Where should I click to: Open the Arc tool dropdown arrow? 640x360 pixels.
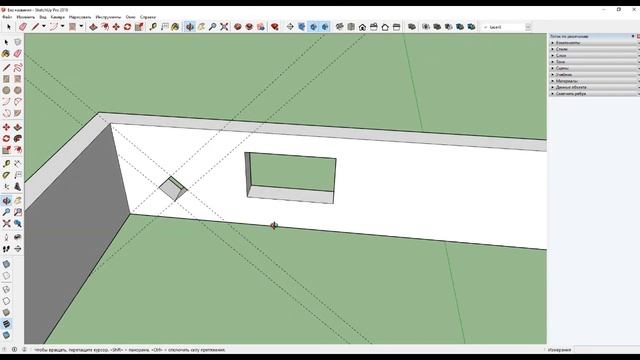(x=62, y=27)
